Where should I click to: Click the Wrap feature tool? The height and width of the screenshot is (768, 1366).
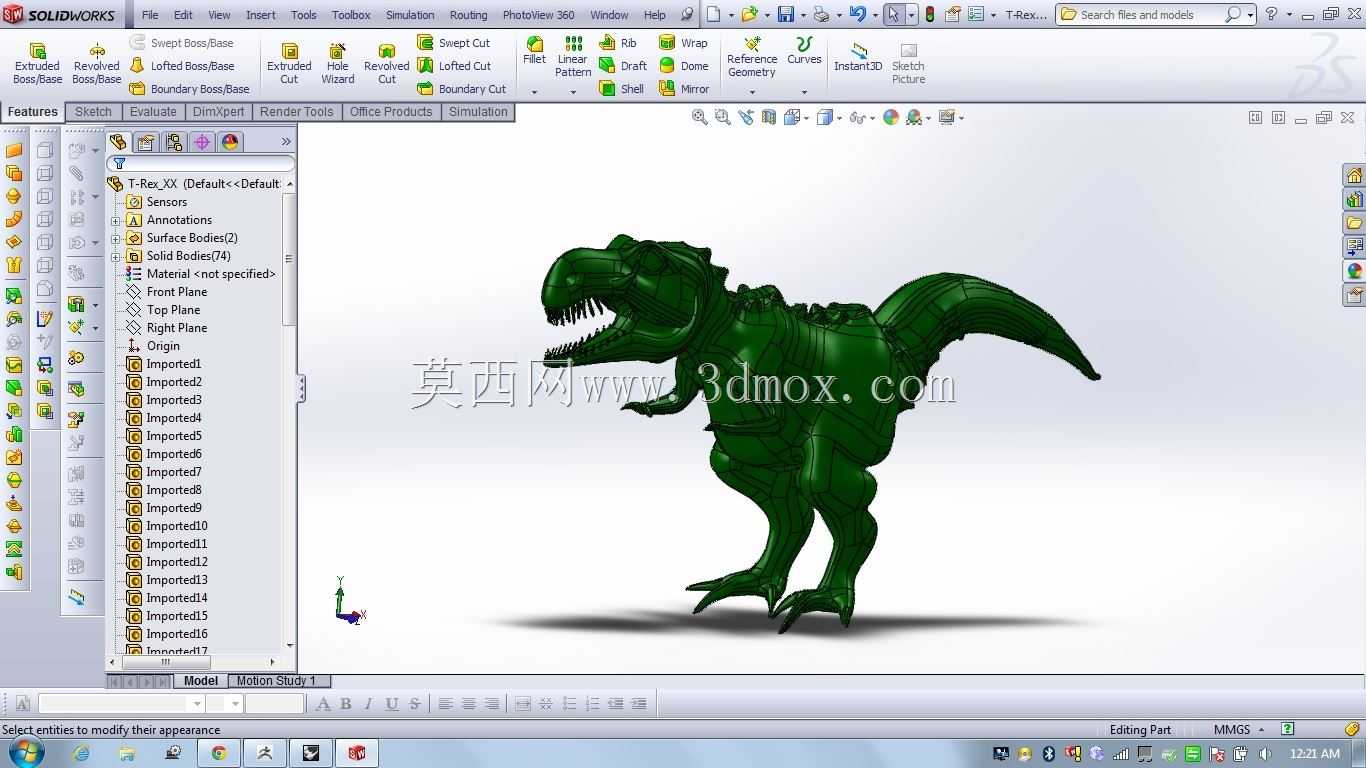(684, 43)
